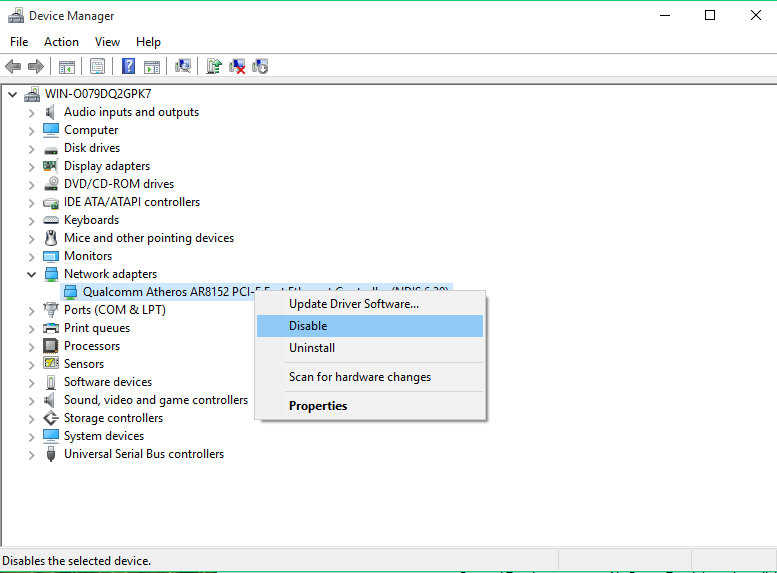Viewport: 777px width, 573px height.
Task: Click the IDE ATA/ATAPI controllers icon
Action: 51,202
